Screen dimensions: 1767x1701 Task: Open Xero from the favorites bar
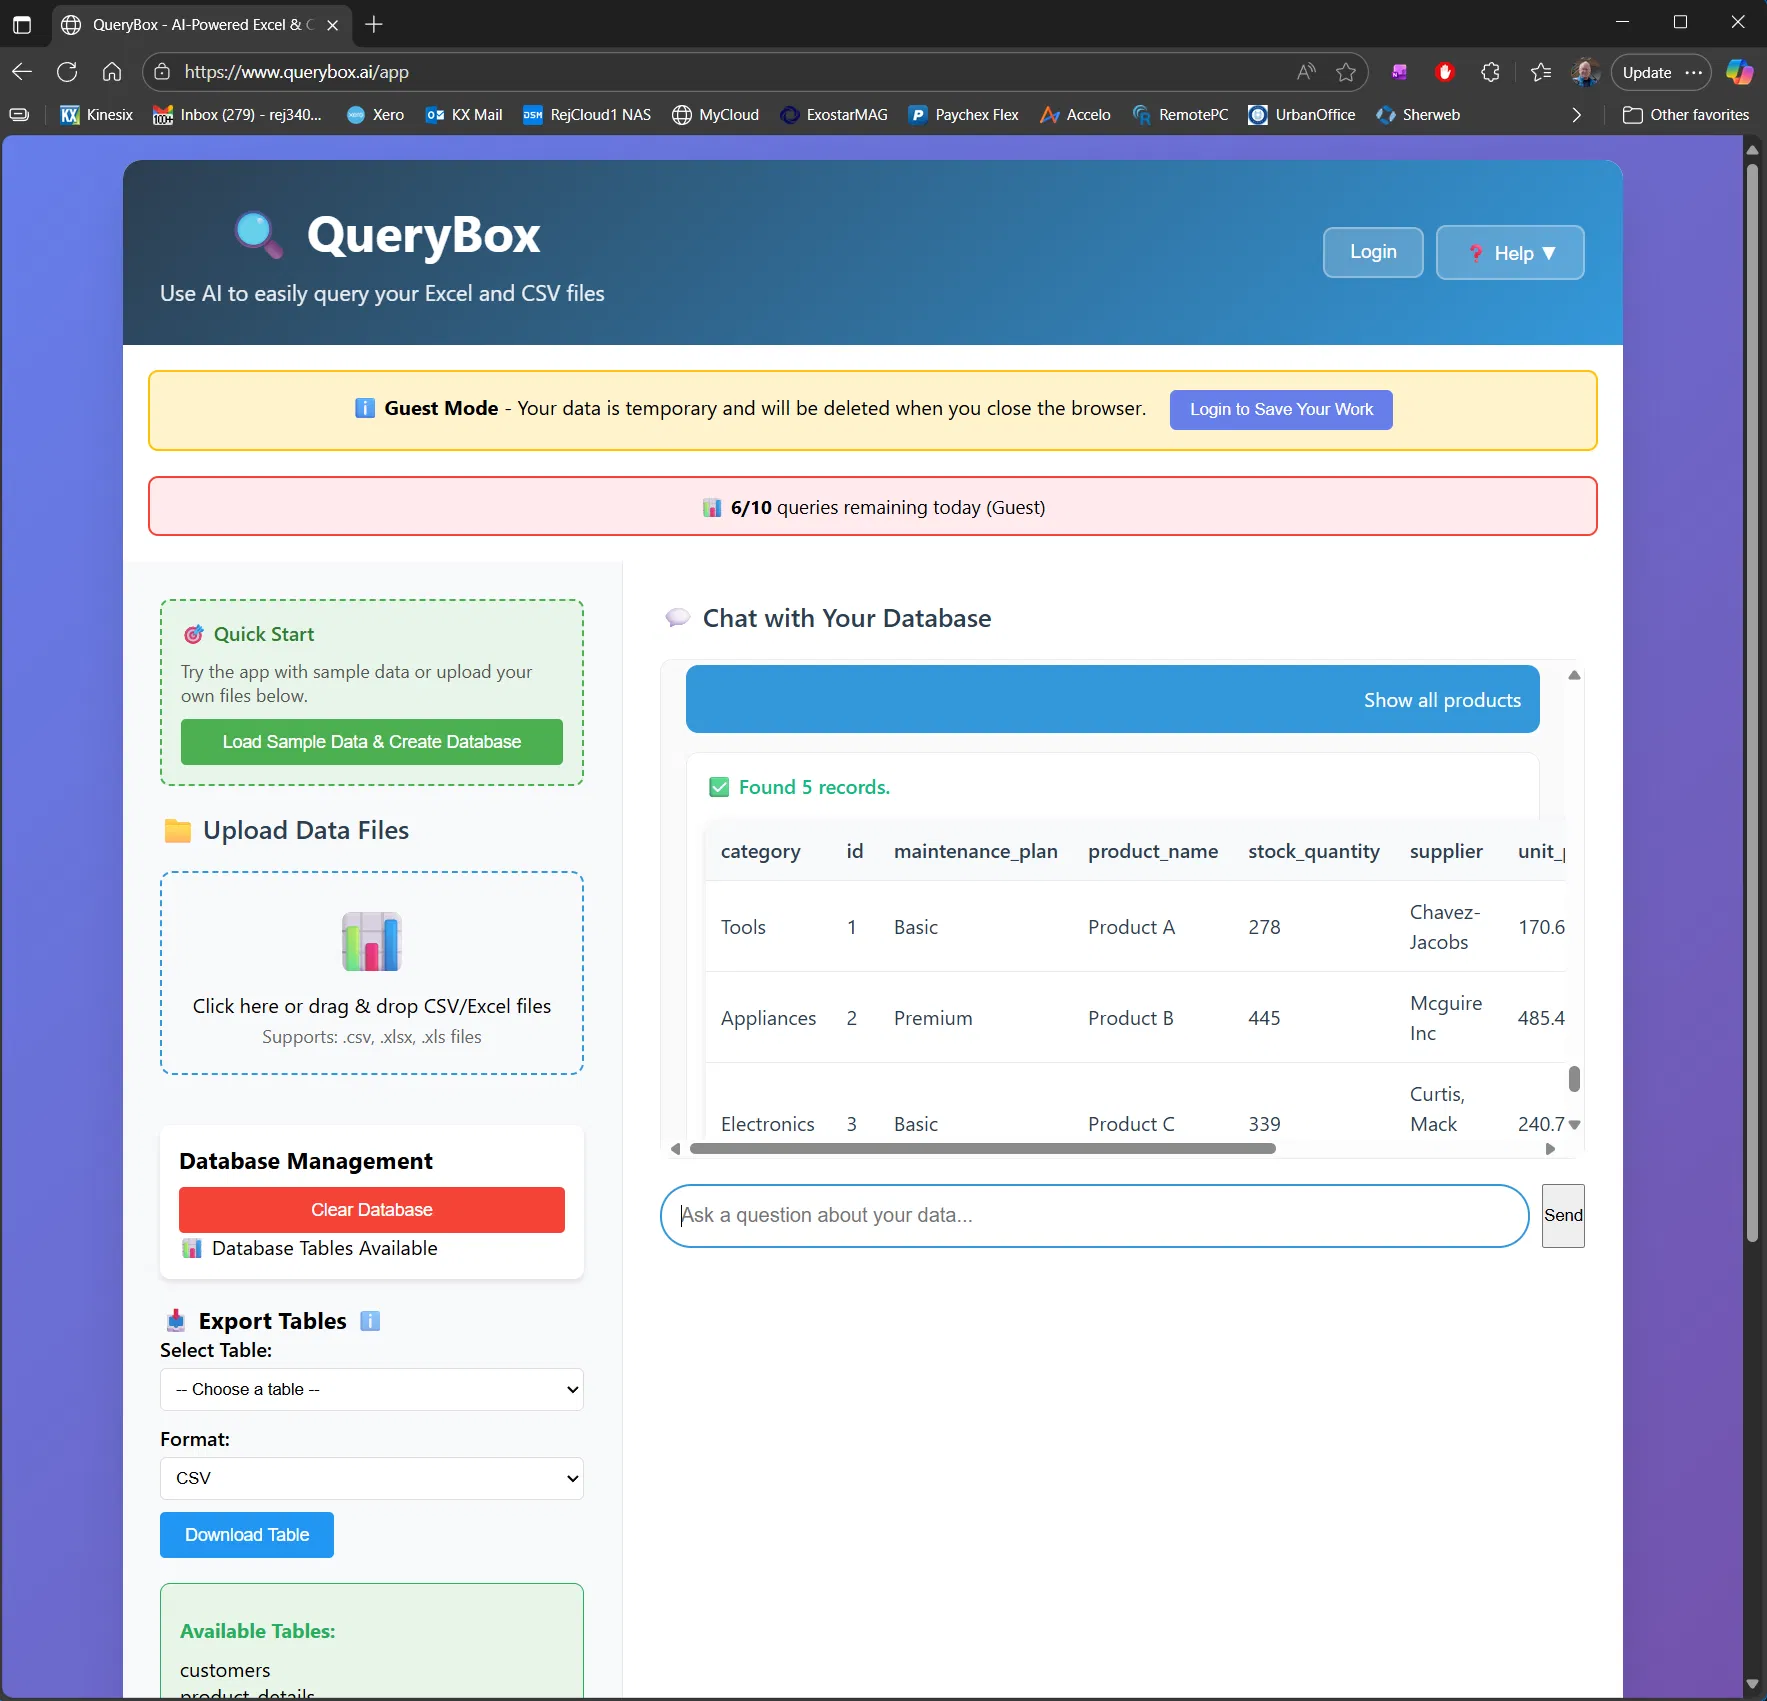[x=374, y=114]
